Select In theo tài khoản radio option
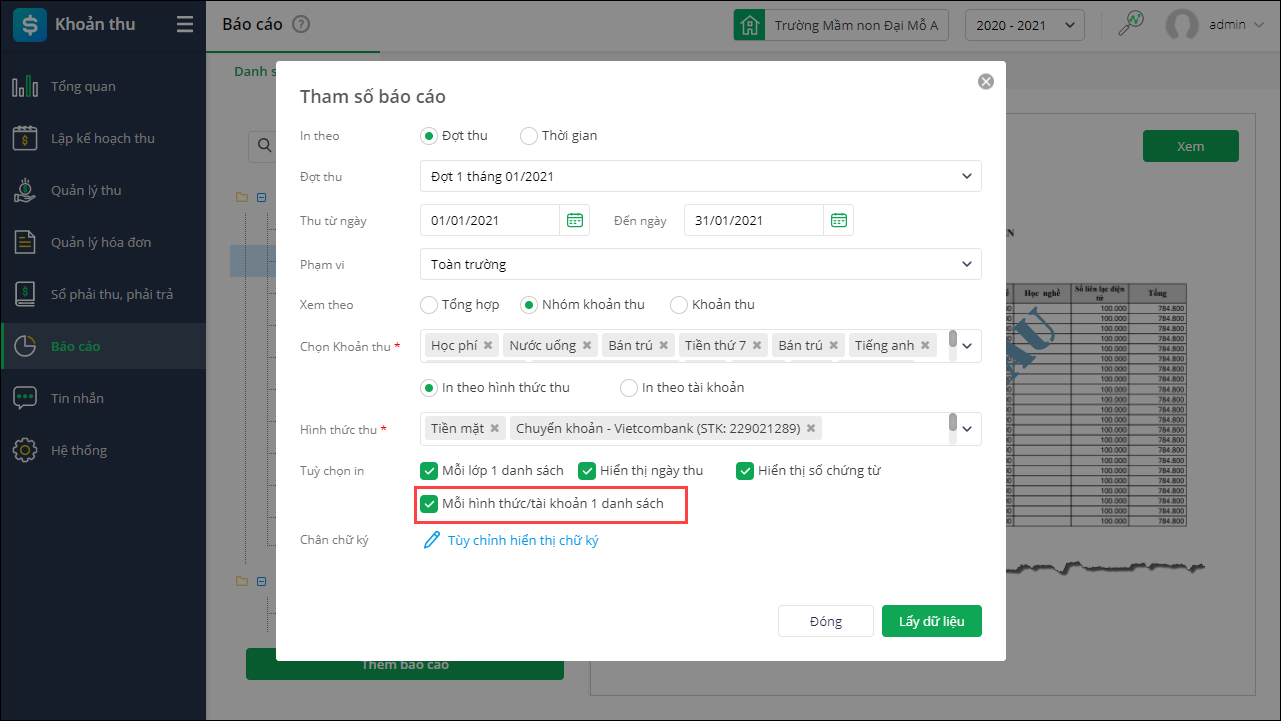The width and height of the screenshot is (1281, 721). pyautogui.click(x=629, y=388)
